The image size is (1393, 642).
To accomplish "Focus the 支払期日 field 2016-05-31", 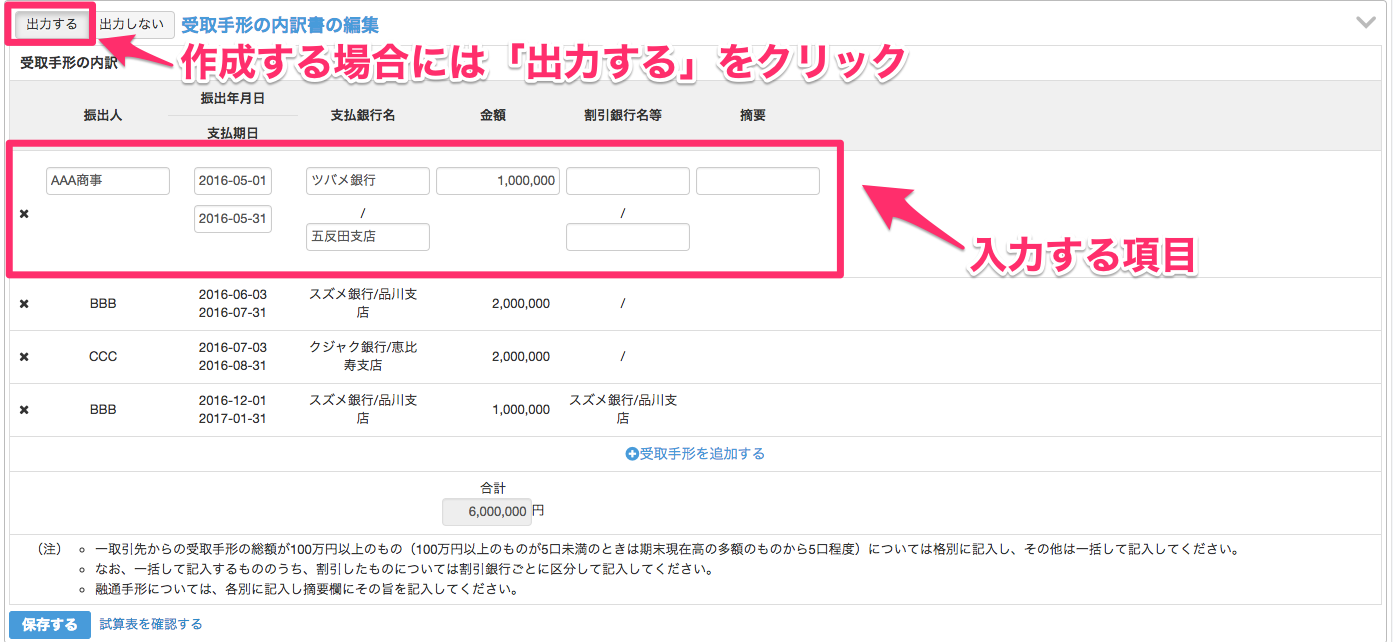I will (x=233, y=219).
